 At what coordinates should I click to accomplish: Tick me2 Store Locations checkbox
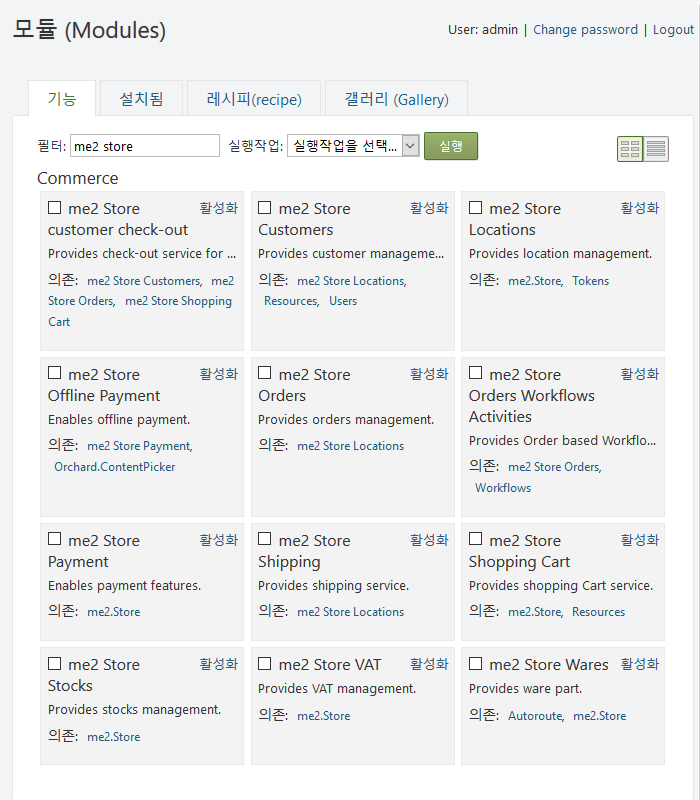coord(476,208)
